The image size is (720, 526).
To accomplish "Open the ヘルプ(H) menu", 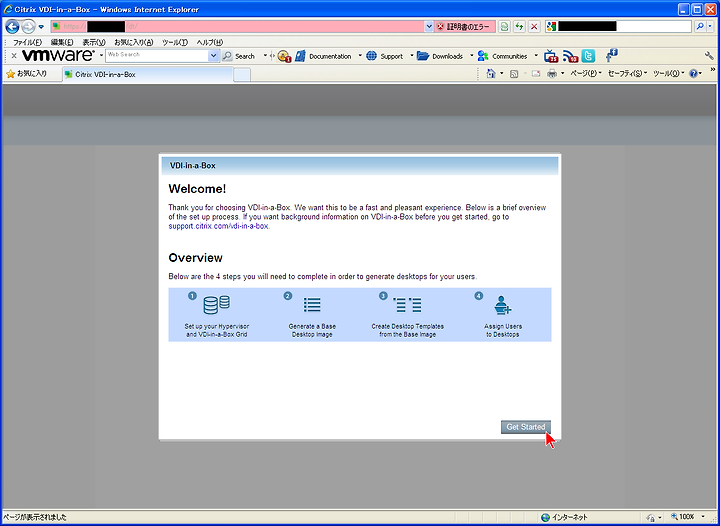I will [x=210, y=42].
